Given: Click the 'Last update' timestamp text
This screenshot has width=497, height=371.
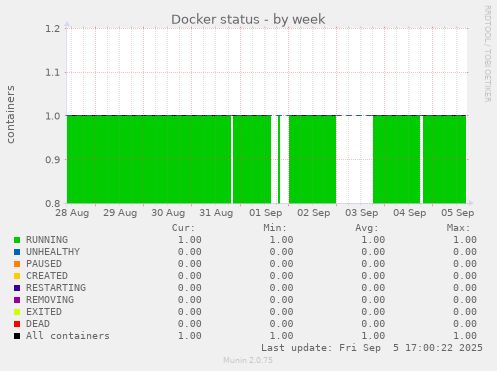Looking at the screenshot, I should tap(372, 348).
